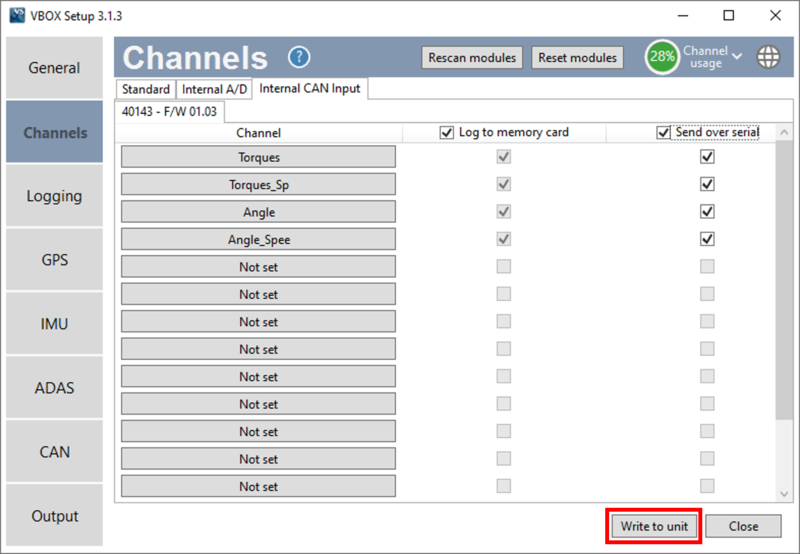
Task: Minimize the VBOX Setup window
Action: (683, 15)
